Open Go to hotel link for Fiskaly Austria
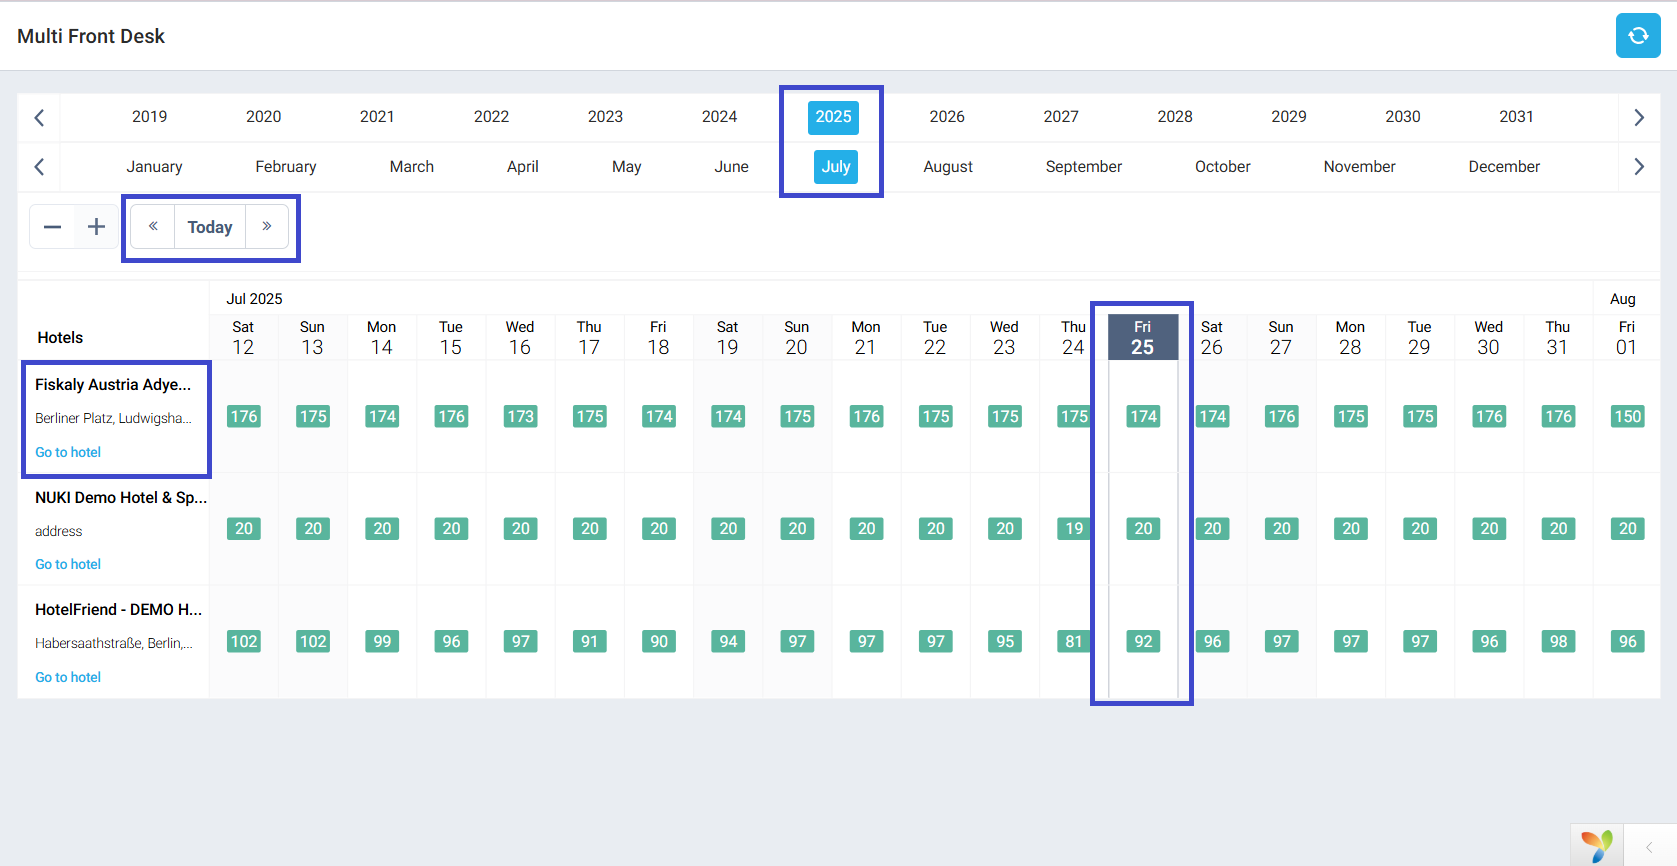This screenshot has height=866, width=1677. tap(68, 452)
